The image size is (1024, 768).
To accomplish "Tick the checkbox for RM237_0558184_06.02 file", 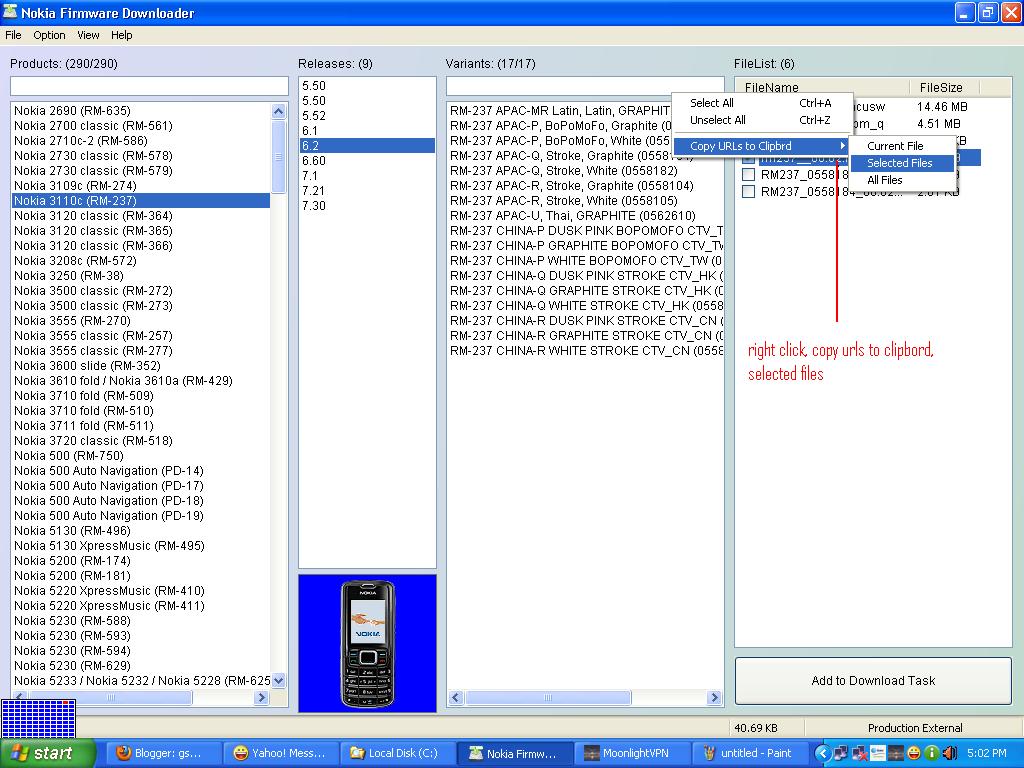I will click(x=748, y=191).
